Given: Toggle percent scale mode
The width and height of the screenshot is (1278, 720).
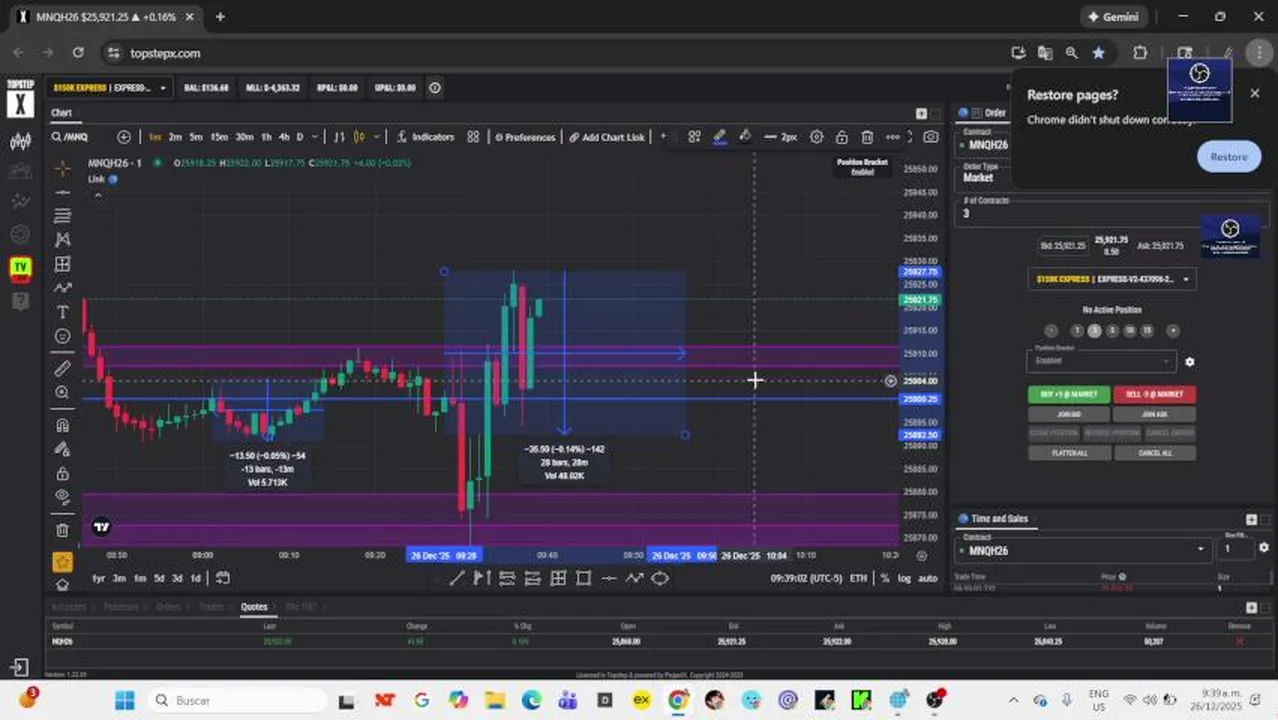Looking at the screenshot, I should click(885, 578).
